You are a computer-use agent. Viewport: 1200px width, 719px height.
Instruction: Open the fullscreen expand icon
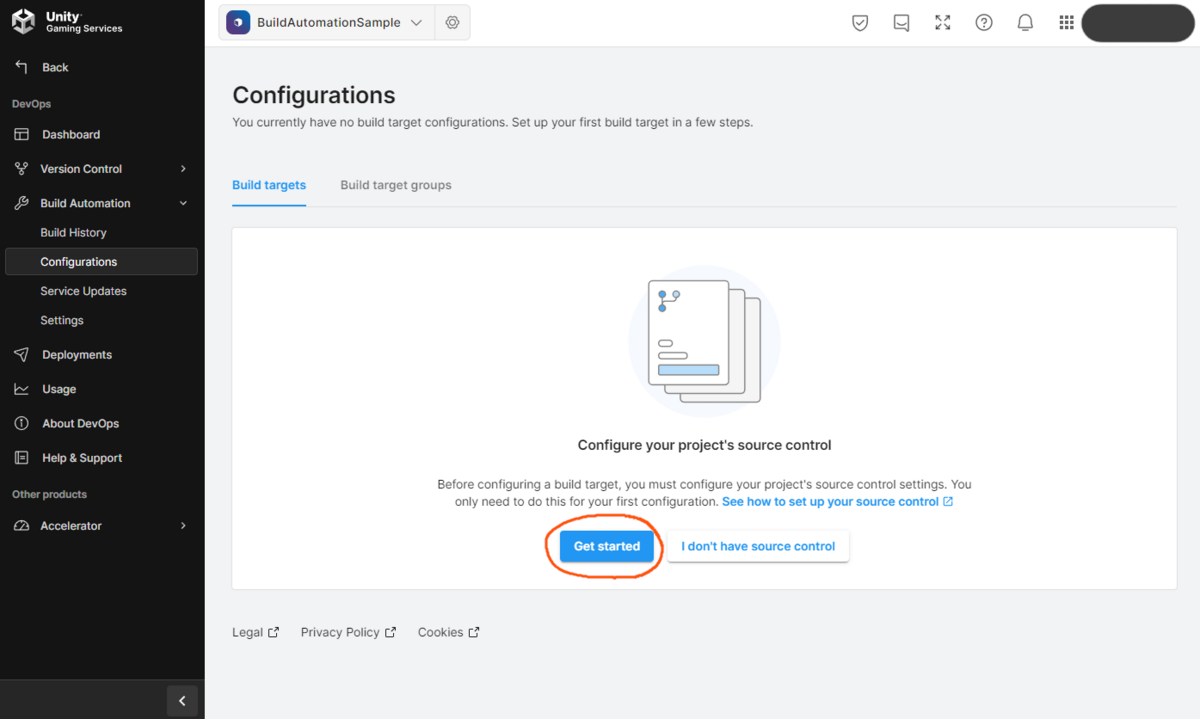942,22
